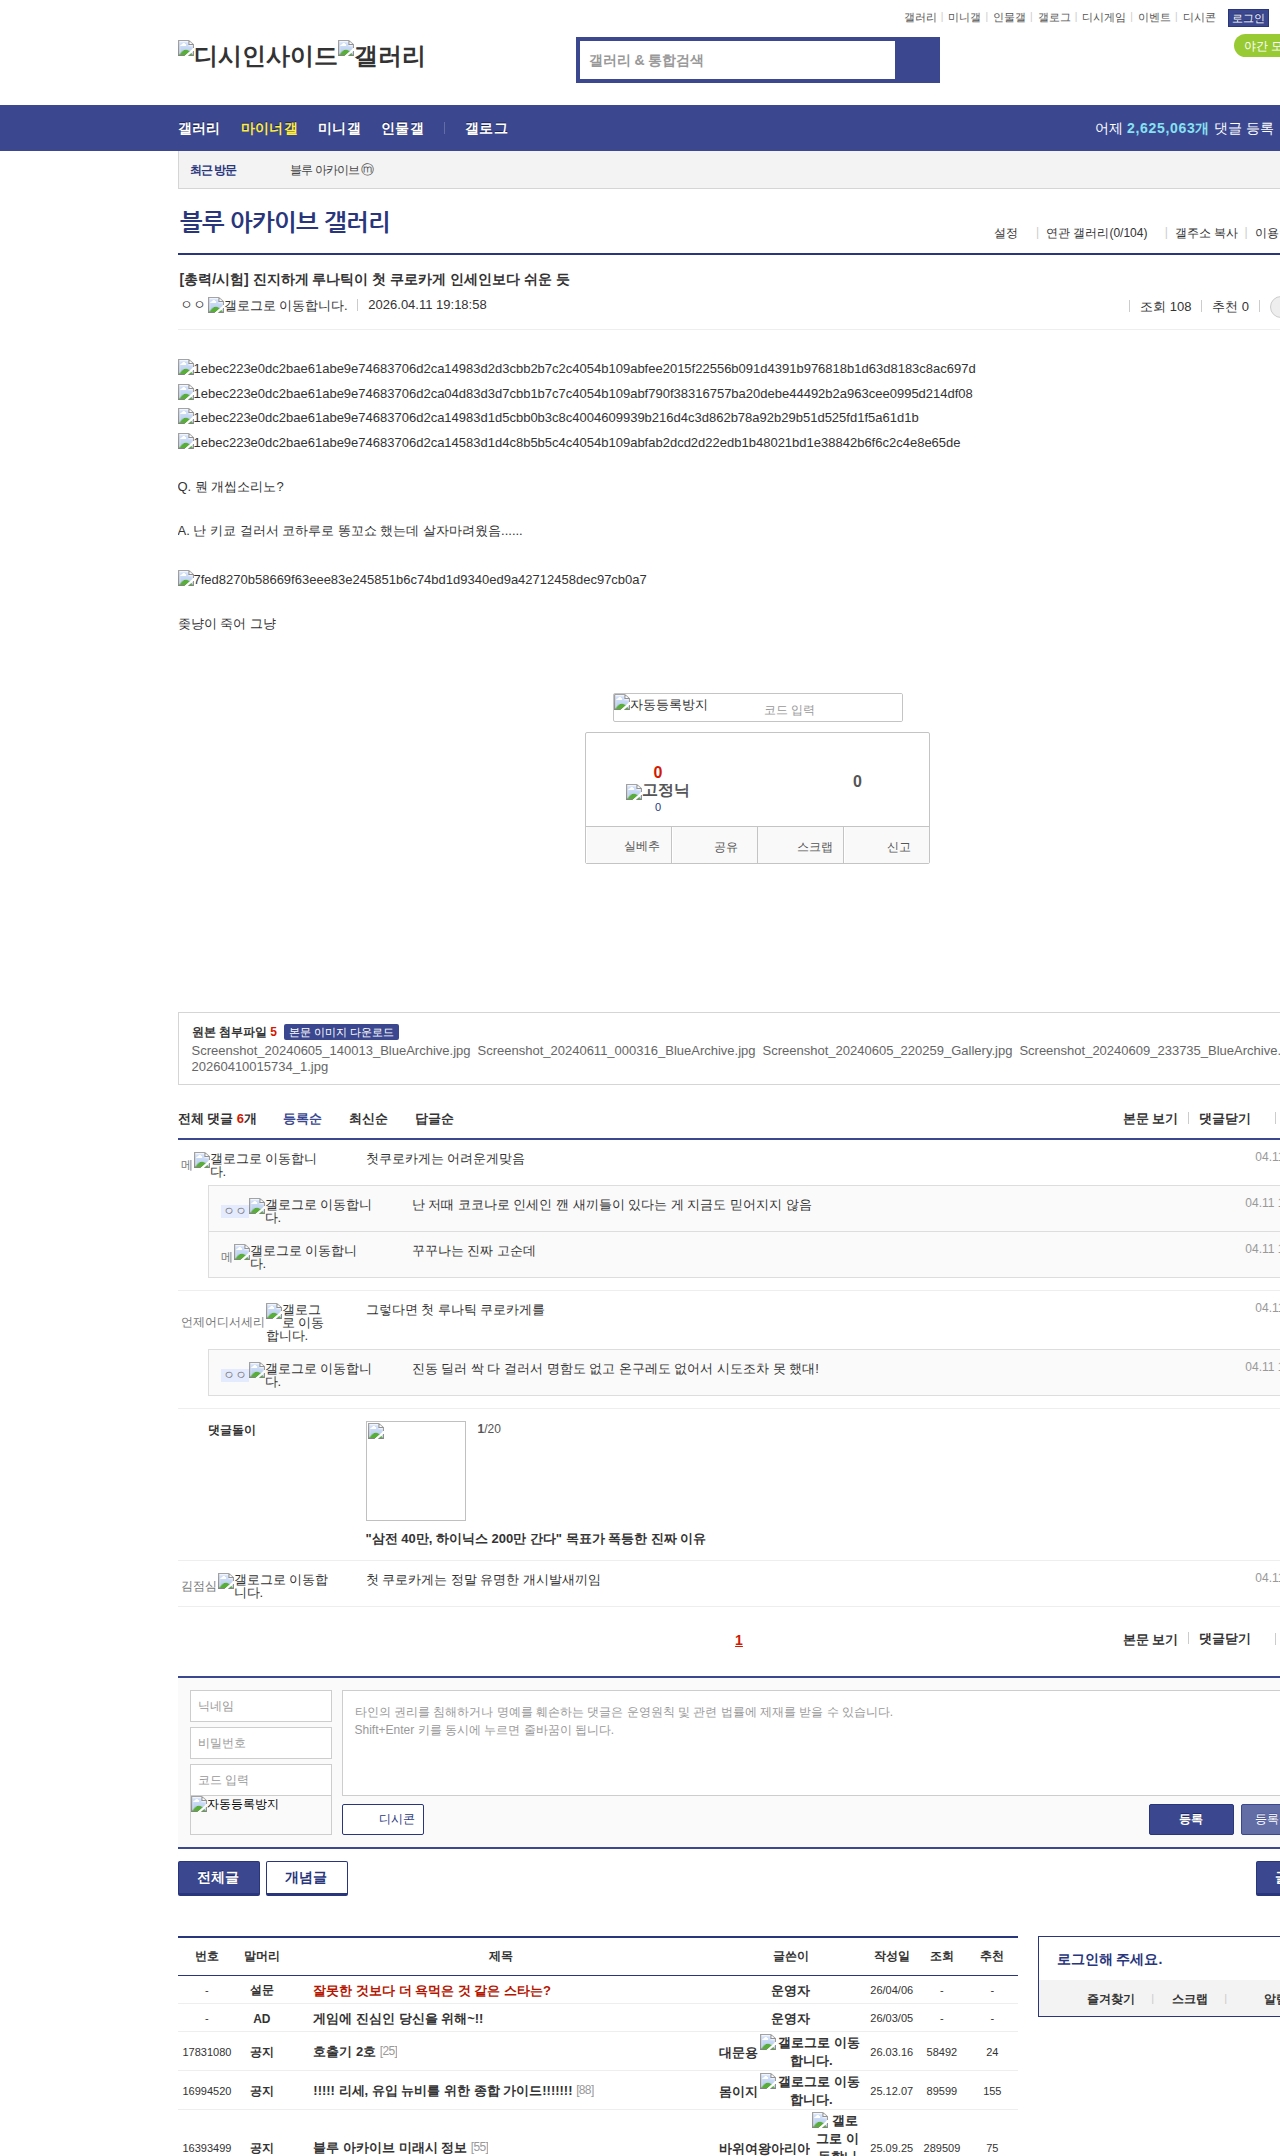Screen dimensions: 1280x2156
Task: Click the gallog icon for 대문용
Action: 810,2052
